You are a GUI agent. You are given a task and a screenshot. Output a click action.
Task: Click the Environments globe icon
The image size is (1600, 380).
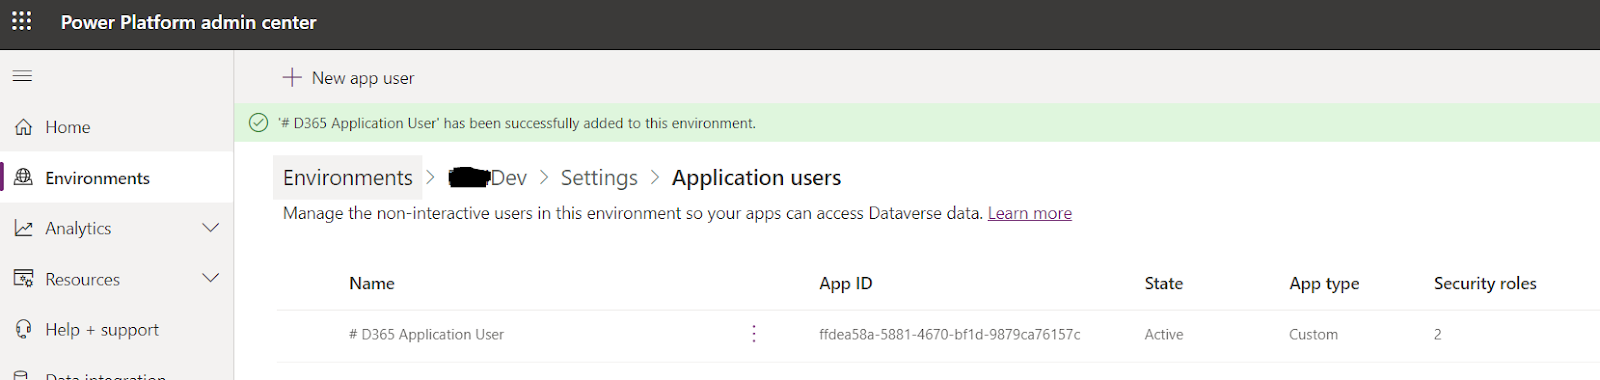click(x=24, y=177)
